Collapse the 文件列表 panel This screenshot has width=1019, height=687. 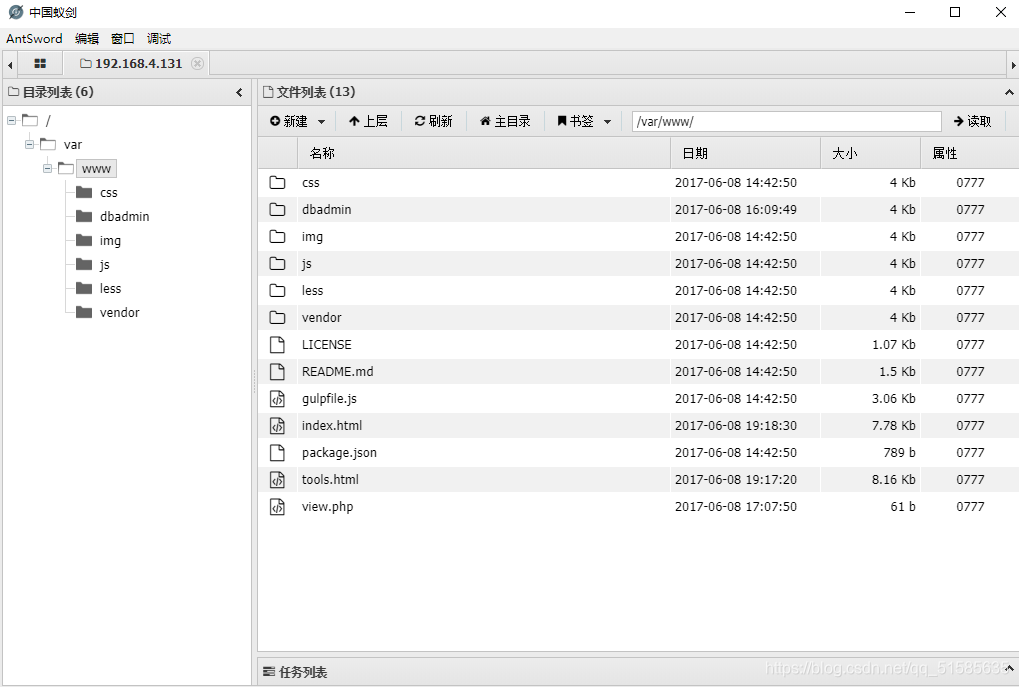[1009, 92]
